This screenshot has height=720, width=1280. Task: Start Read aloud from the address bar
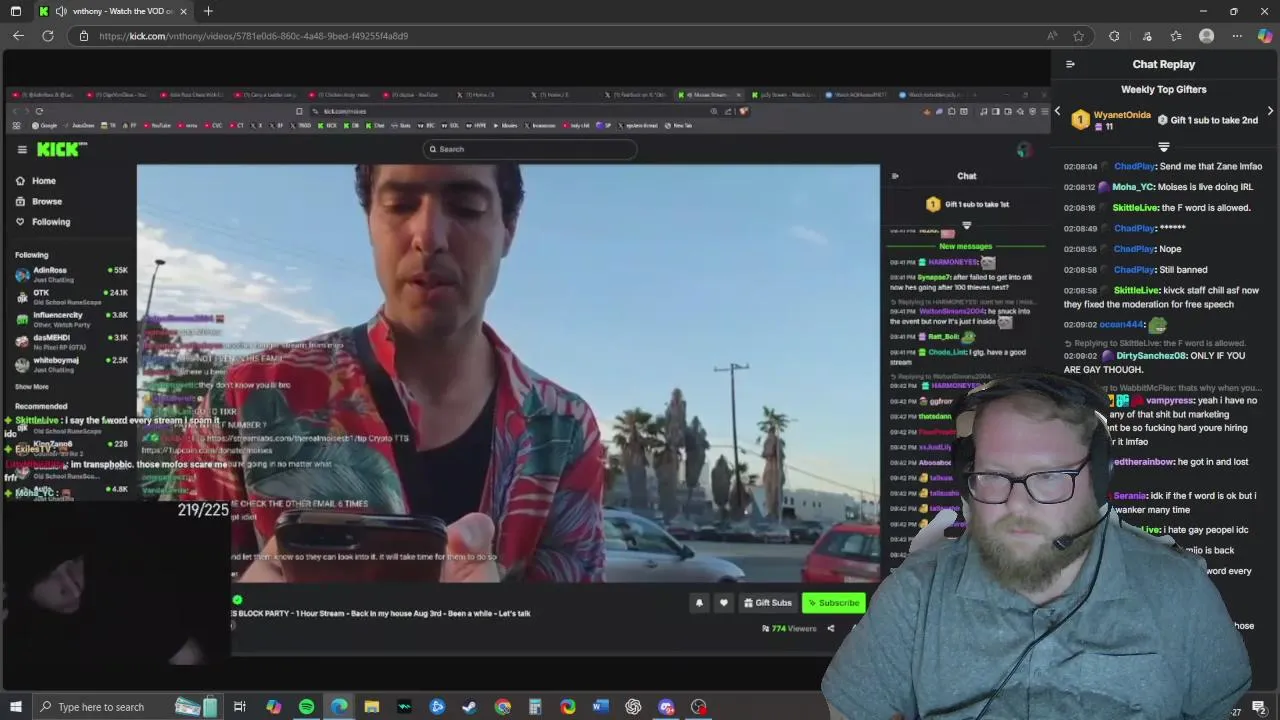pos(1052,36)
